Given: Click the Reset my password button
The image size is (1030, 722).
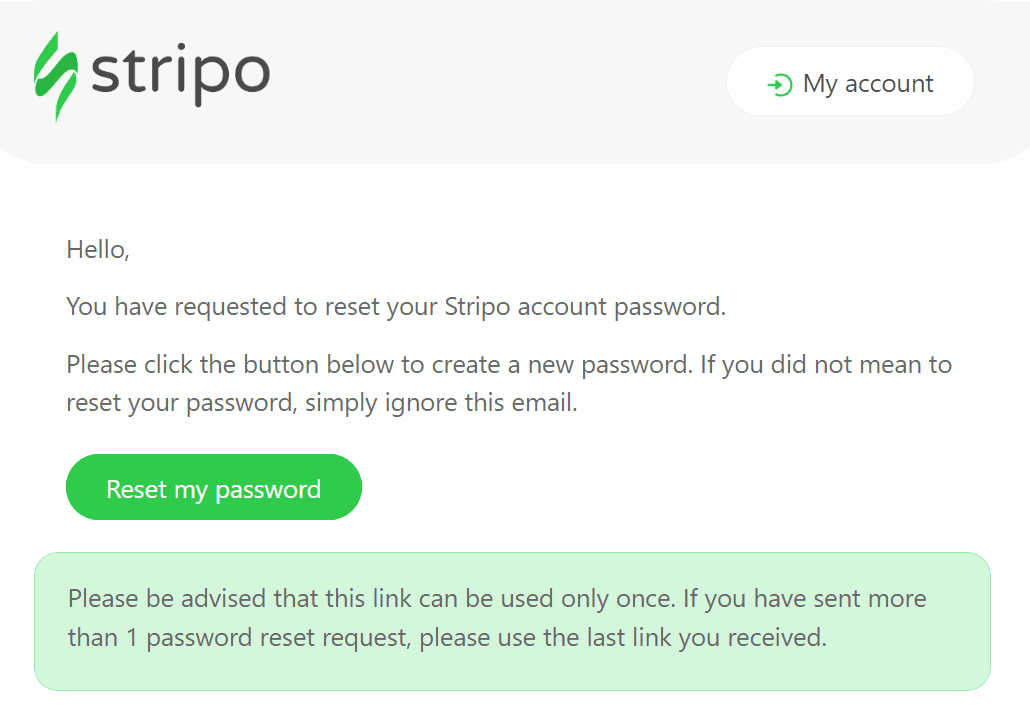Looking at the screenshot, I should coord(213,487).
